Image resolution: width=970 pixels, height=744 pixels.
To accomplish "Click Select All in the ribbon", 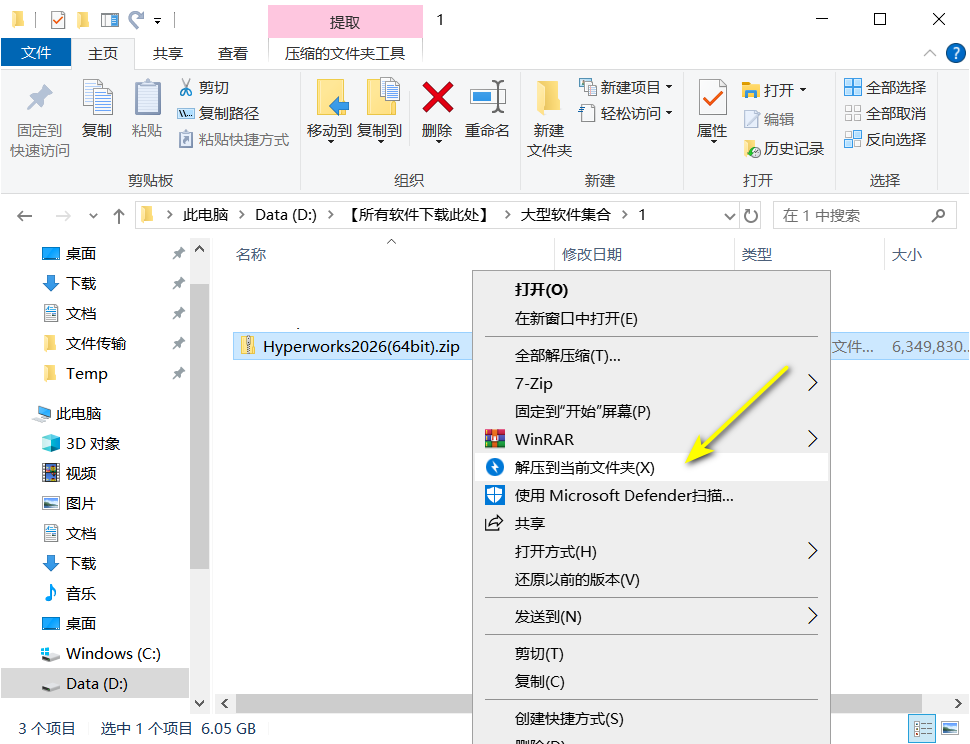I will (x=885, y=88).
